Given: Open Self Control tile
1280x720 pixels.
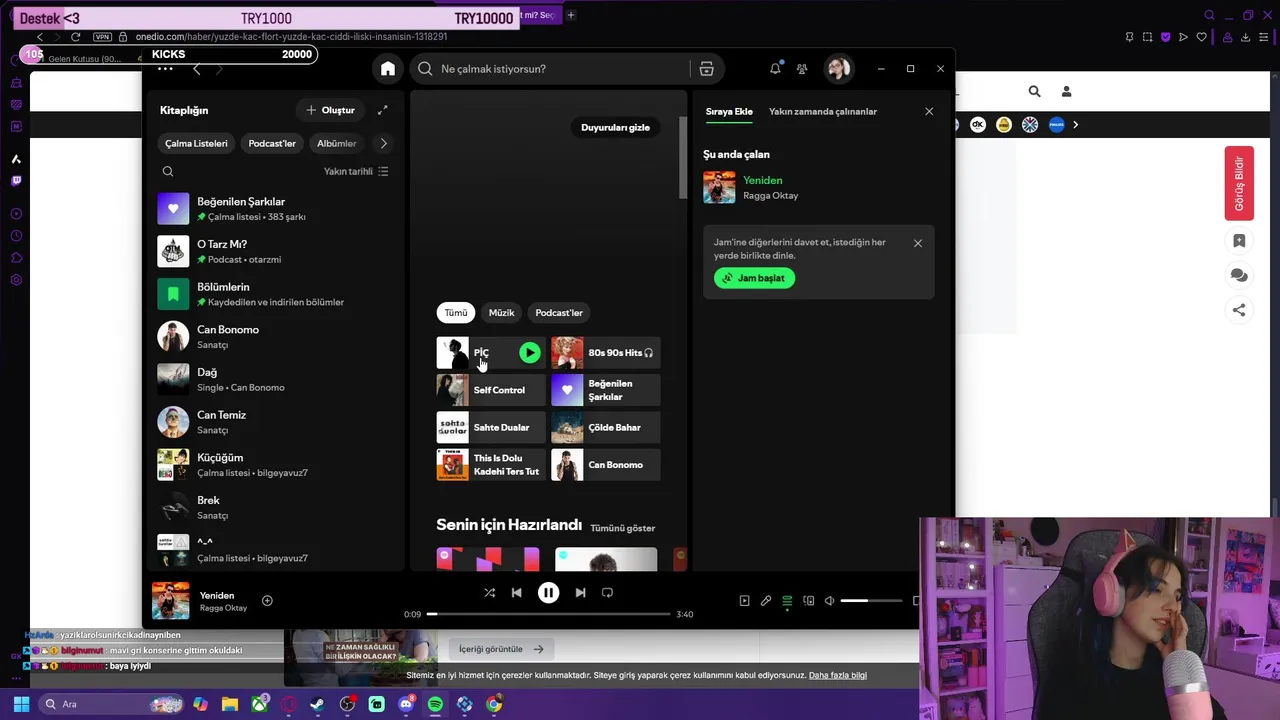Looking at the screenshot, I should point(491,390).
